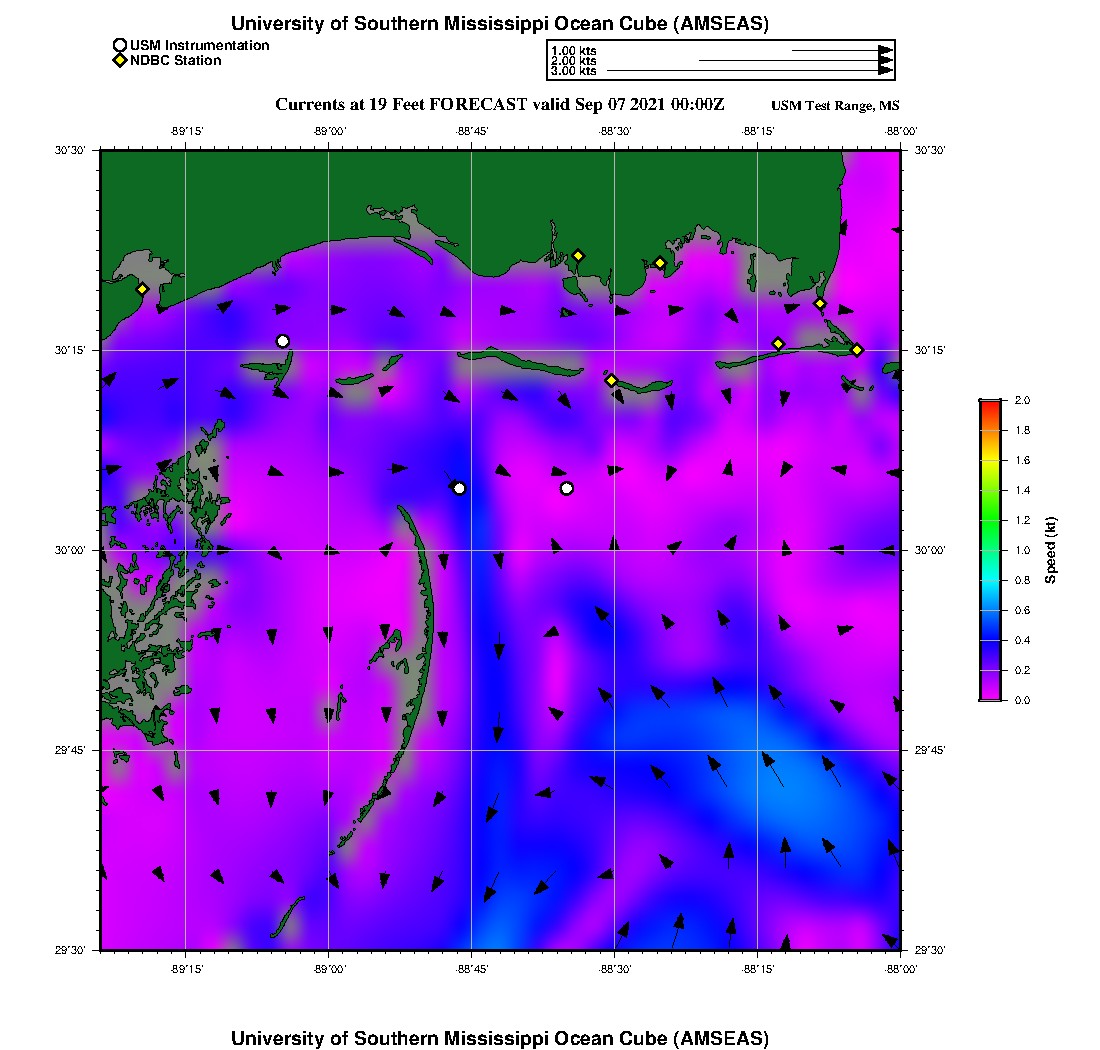
Task: Pick the northernmost NDBC station diamond marker
Action: (x=578, y=255)
